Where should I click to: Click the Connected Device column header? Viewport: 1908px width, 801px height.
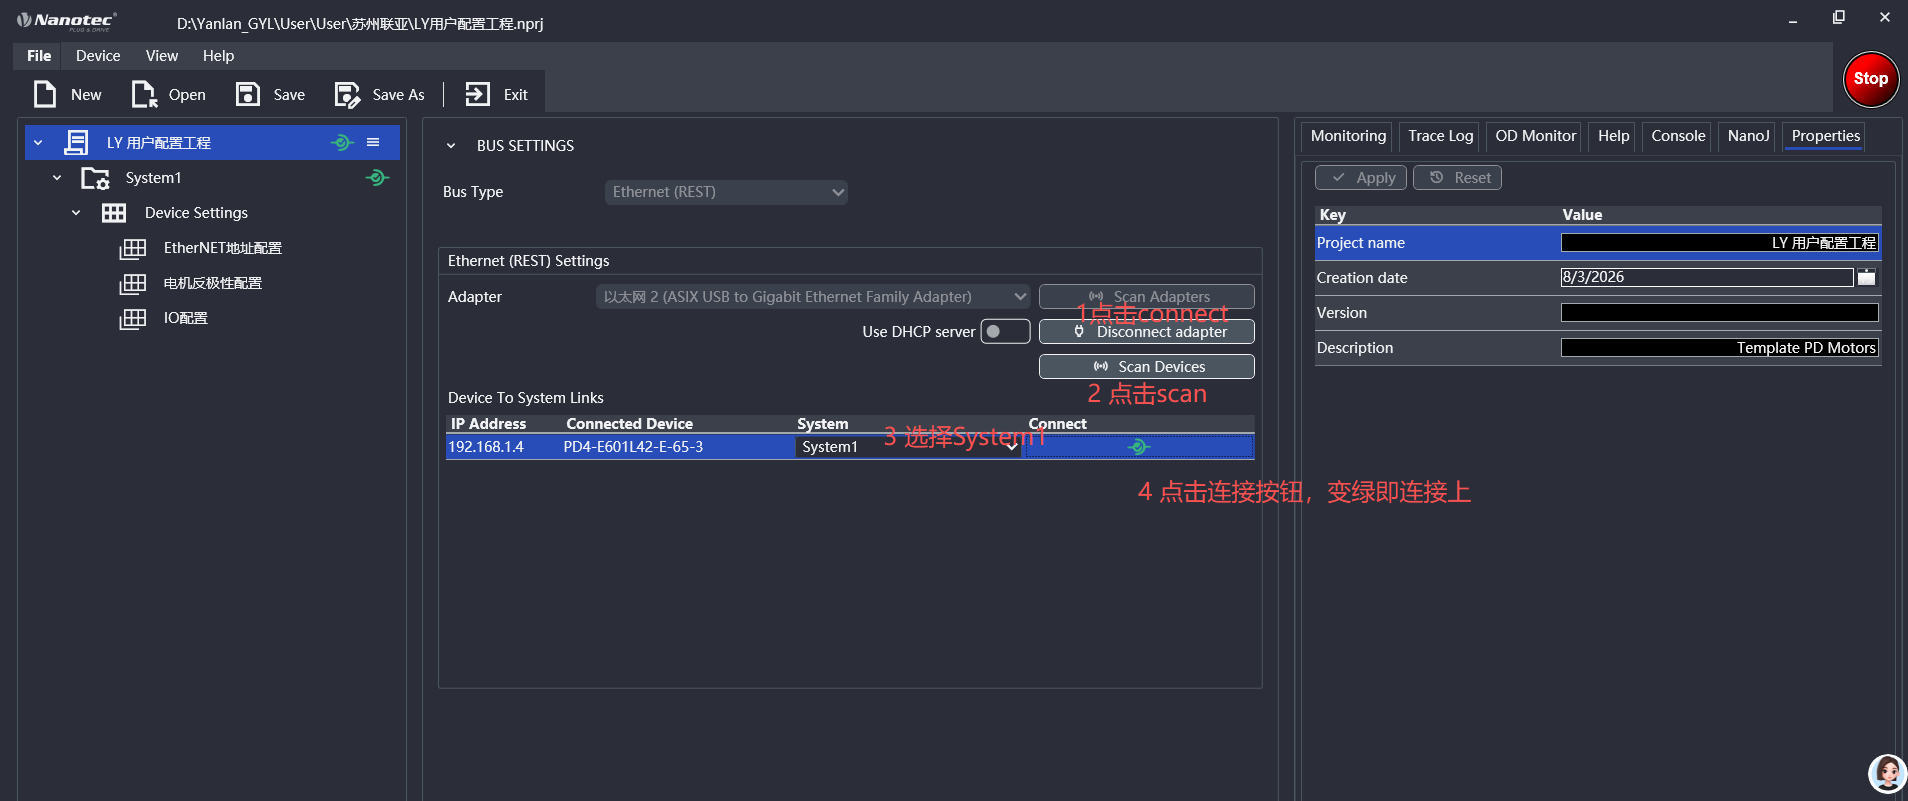(629, 424)
